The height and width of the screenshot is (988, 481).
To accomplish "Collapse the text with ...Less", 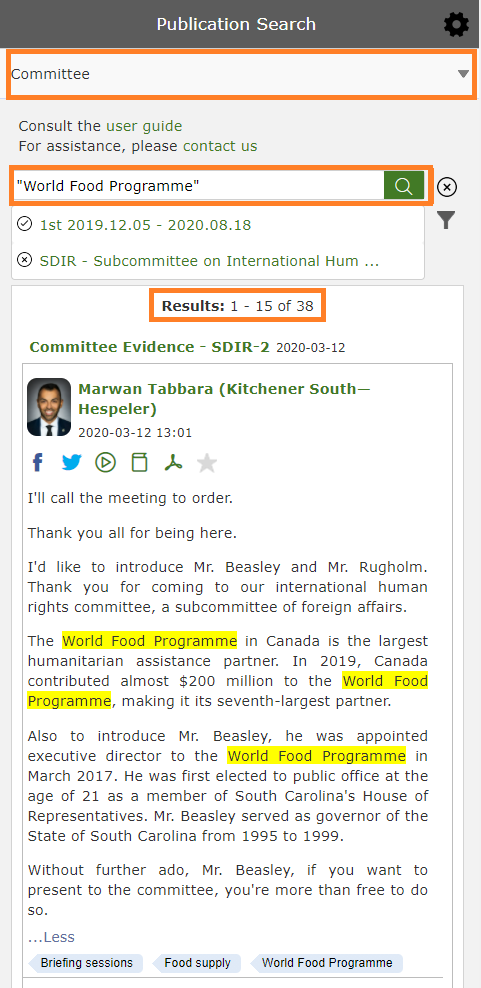I will [51, 937].
